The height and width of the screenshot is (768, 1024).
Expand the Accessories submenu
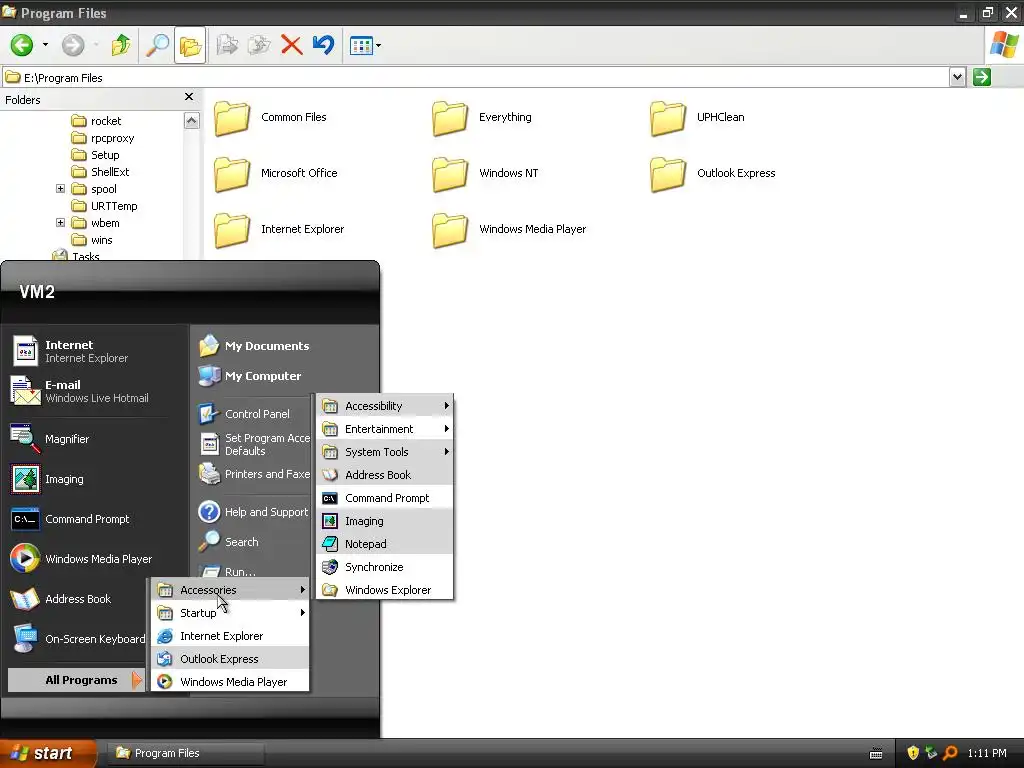click(232, 590)
